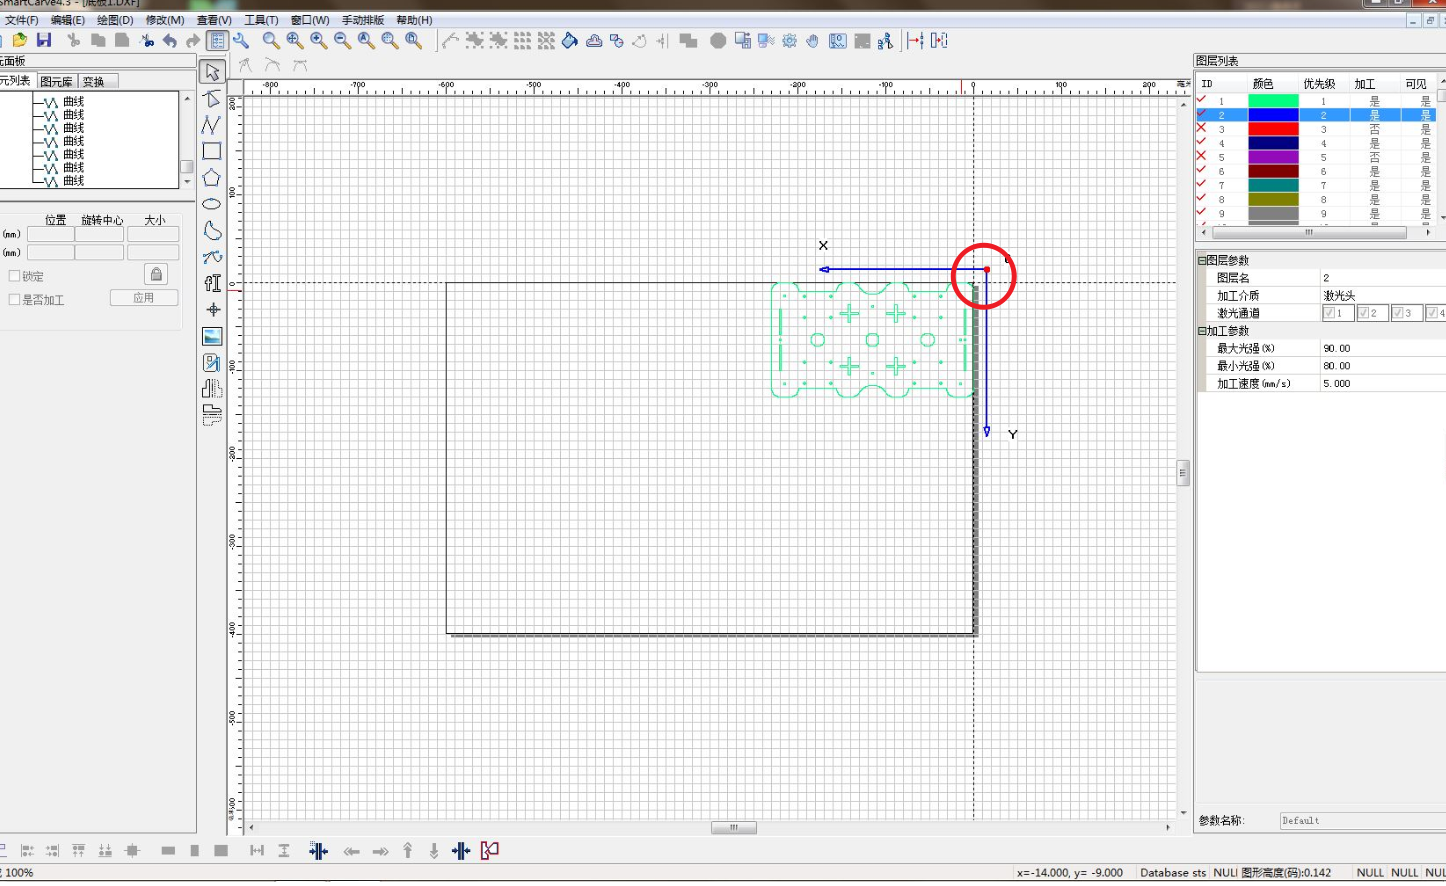Click the scissors cut icon

[x=73, y=40]
